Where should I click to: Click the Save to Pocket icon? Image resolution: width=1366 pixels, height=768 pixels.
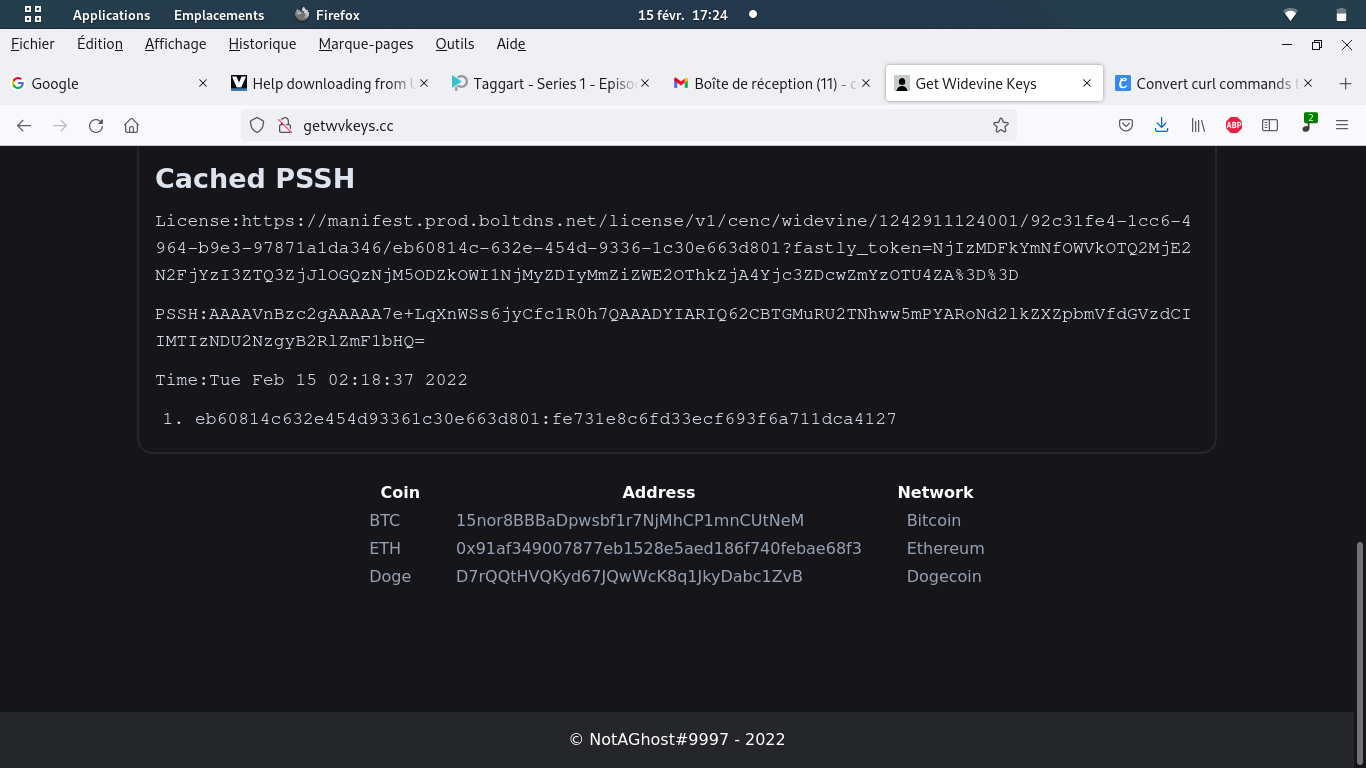click(1125, 125)
